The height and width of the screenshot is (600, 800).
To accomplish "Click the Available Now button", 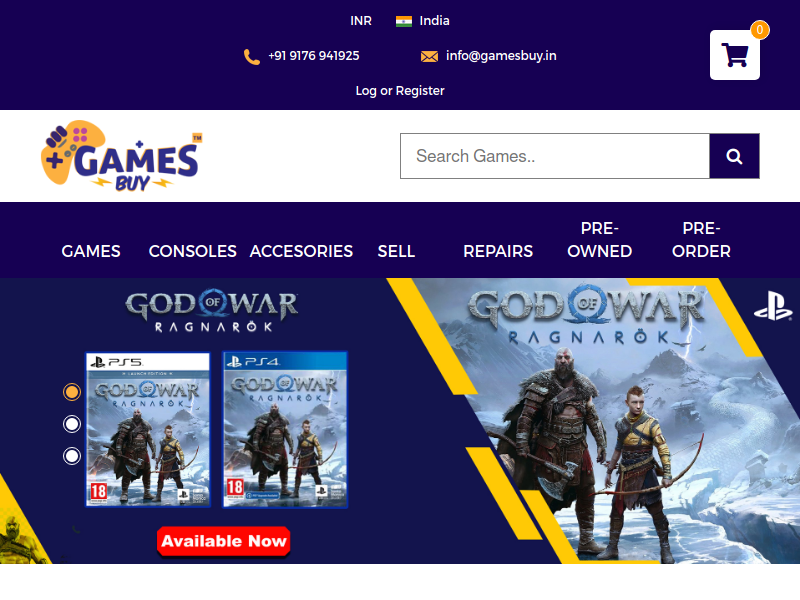I will 223,541.
